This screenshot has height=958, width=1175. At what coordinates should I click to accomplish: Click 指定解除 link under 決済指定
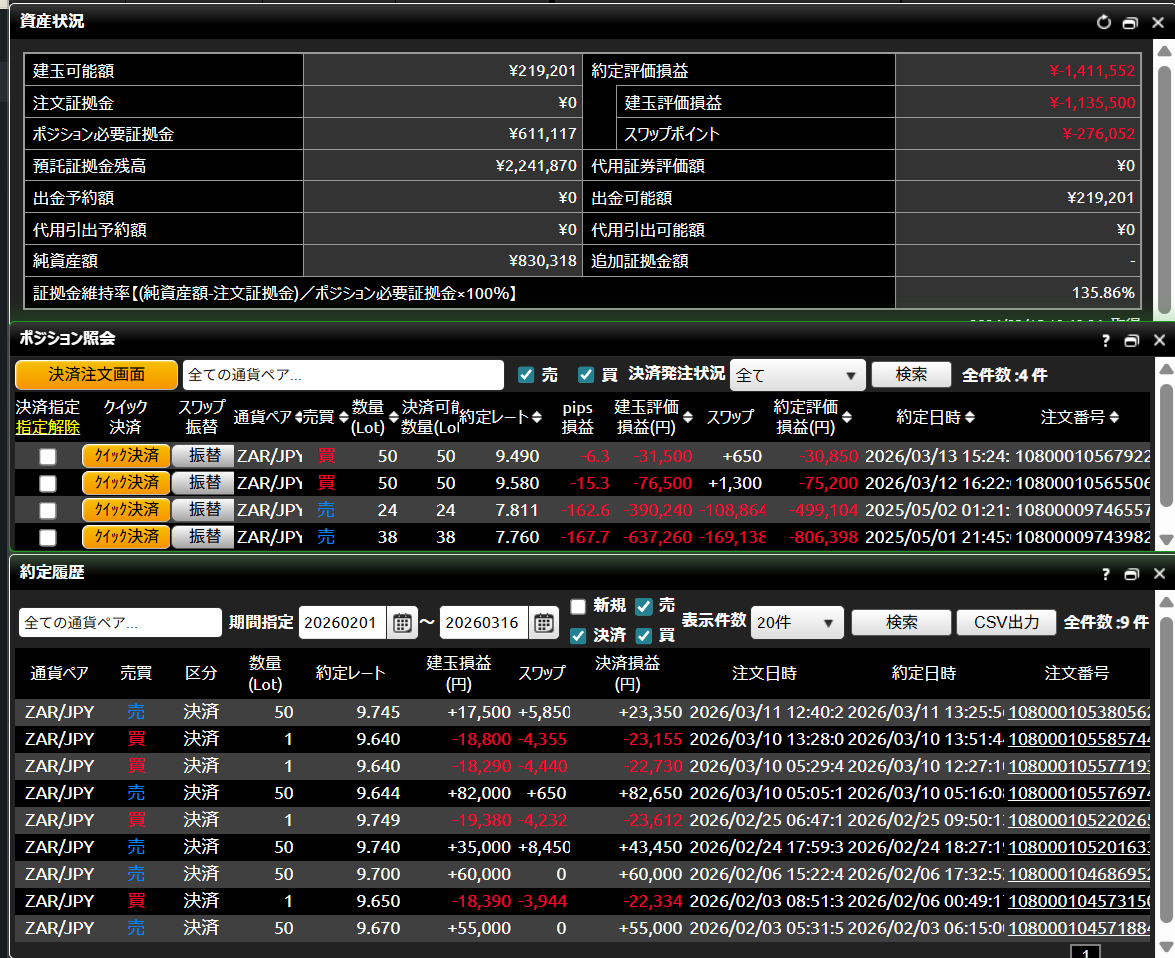click(x=47, y=428)
